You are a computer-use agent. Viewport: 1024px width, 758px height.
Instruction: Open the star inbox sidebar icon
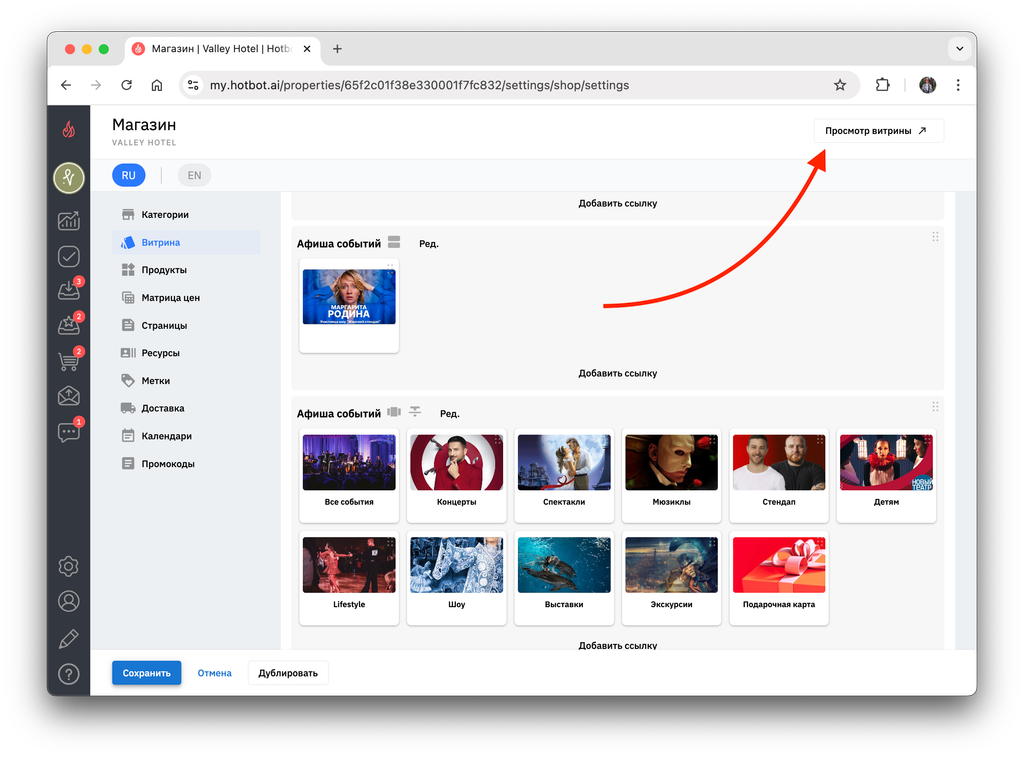pos(69,324)
